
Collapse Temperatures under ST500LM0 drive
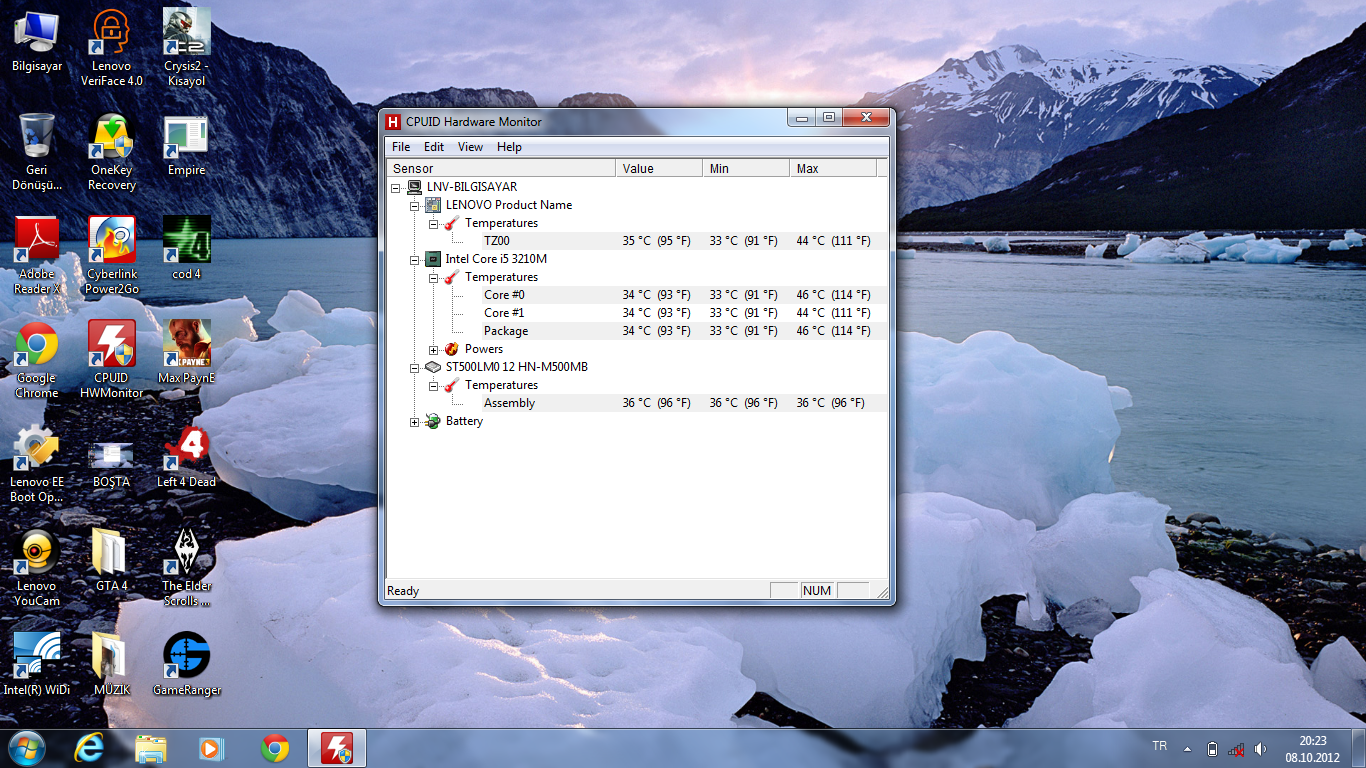coord(434,385)
